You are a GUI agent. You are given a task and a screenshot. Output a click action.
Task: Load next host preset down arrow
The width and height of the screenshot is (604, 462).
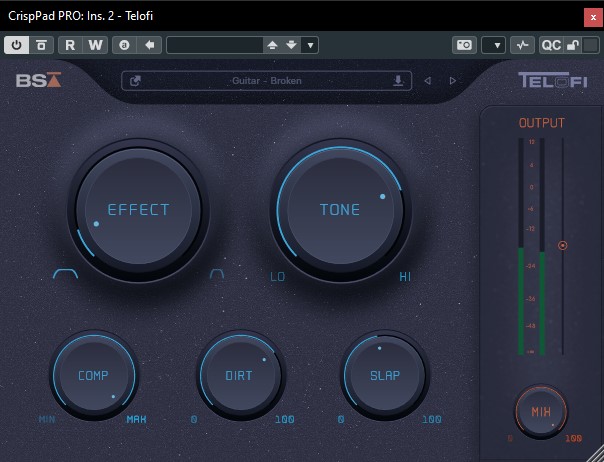(x=292, y=45)
